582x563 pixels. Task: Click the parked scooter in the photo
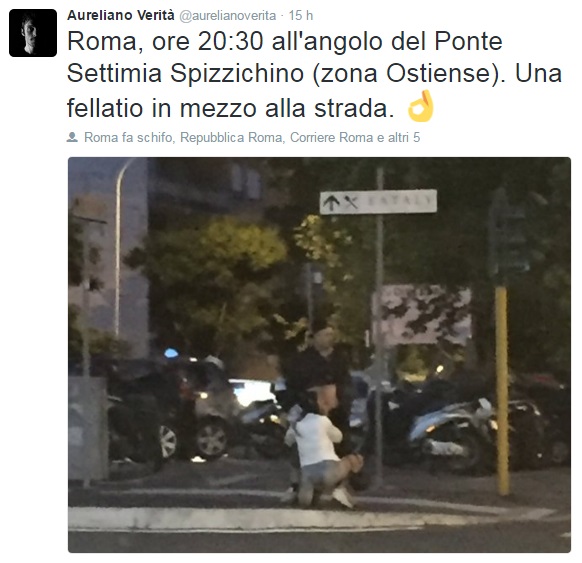[x=449, y=434]
